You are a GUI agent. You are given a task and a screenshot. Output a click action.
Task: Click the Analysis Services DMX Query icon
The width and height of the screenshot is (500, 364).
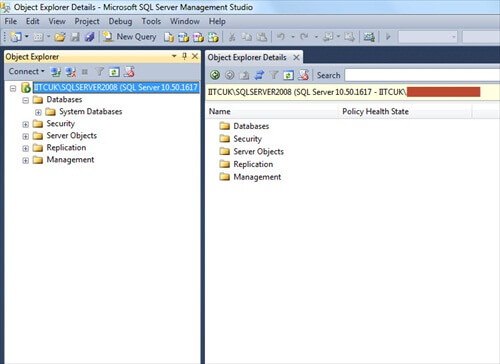tap(198, 37)
